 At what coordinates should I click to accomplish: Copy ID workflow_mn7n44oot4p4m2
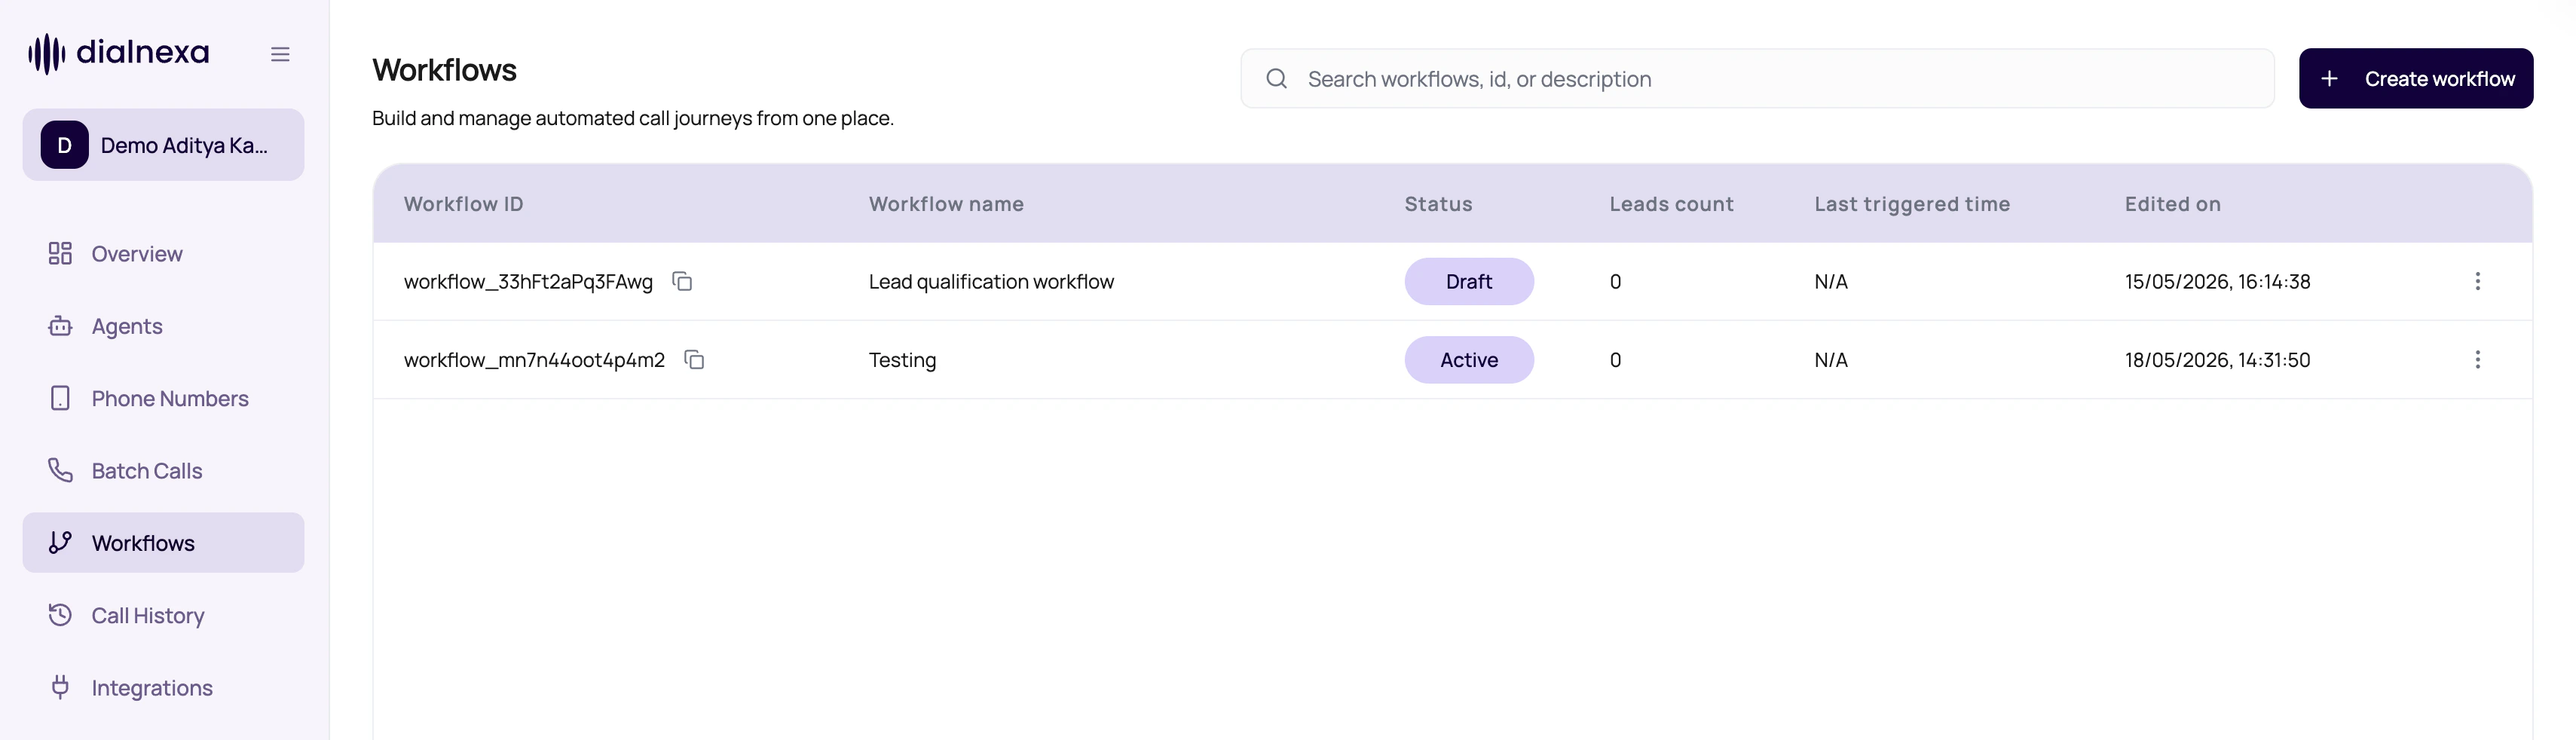tap(694, 360)
